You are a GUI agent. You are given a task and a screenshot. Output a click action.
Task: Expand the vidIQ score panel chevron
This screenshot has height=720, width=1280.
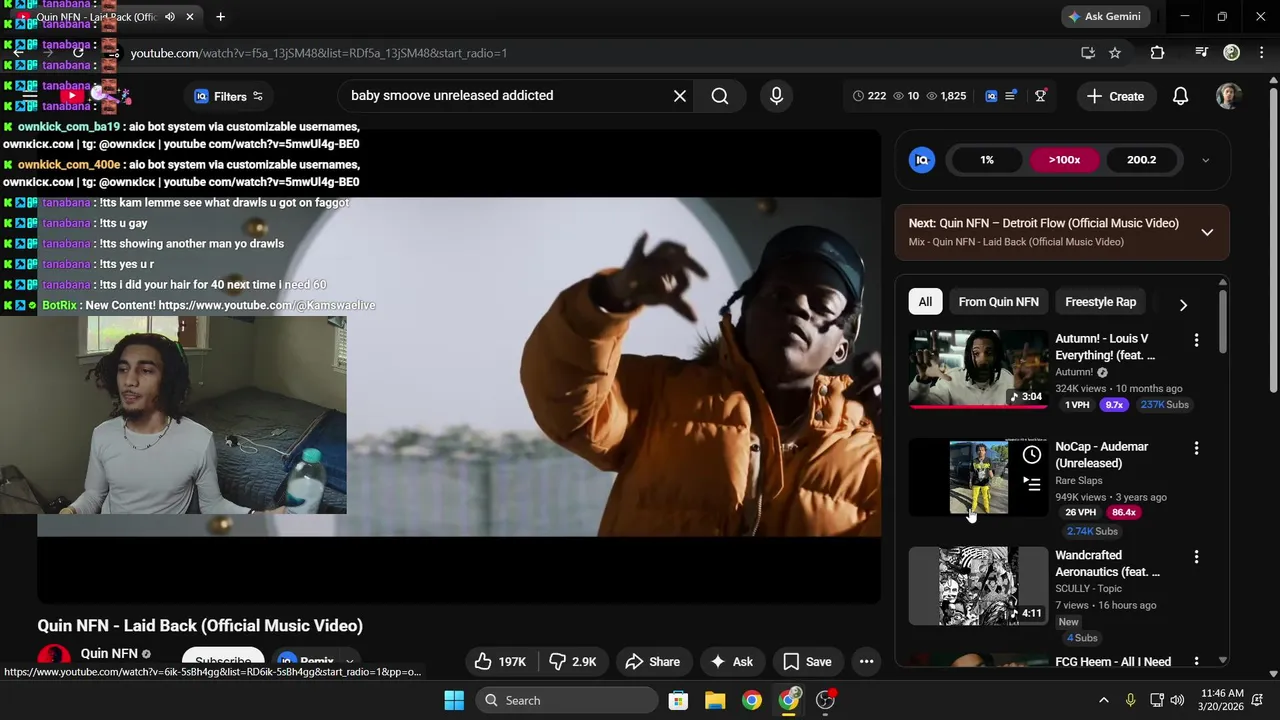tap(1205, 160)
